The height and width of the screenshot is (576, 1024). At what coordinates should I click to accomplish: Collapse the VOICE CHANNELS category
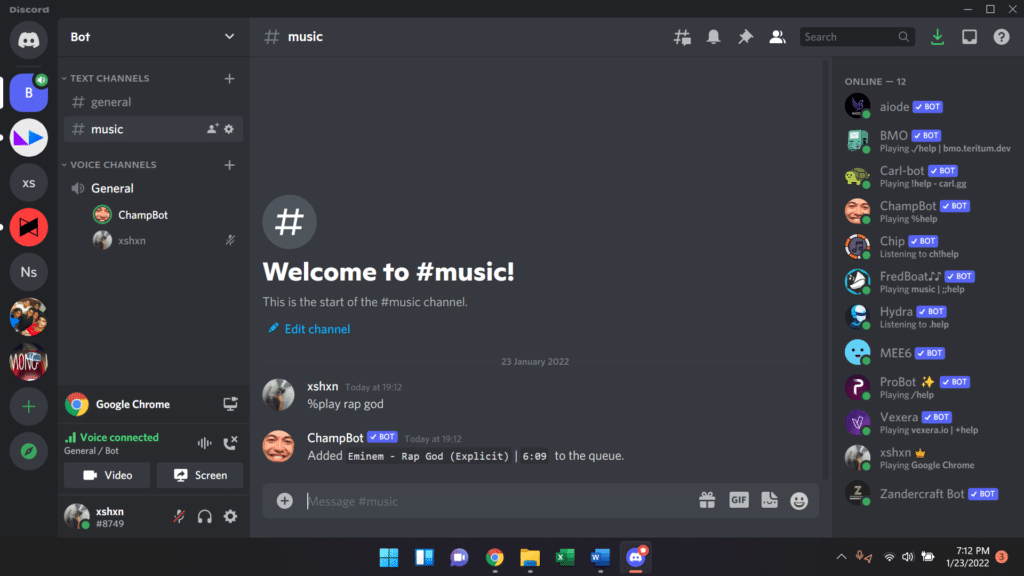[112, 164]
